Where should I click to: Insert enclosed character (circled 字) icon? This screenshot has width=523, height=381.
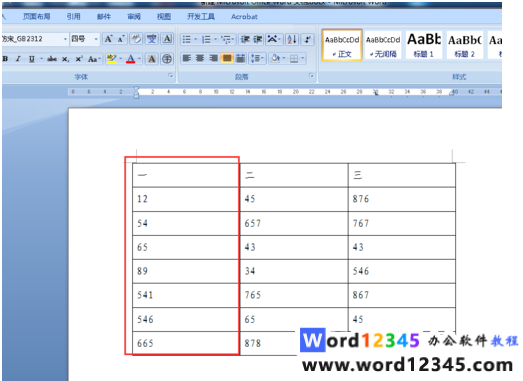coord(167,59)
